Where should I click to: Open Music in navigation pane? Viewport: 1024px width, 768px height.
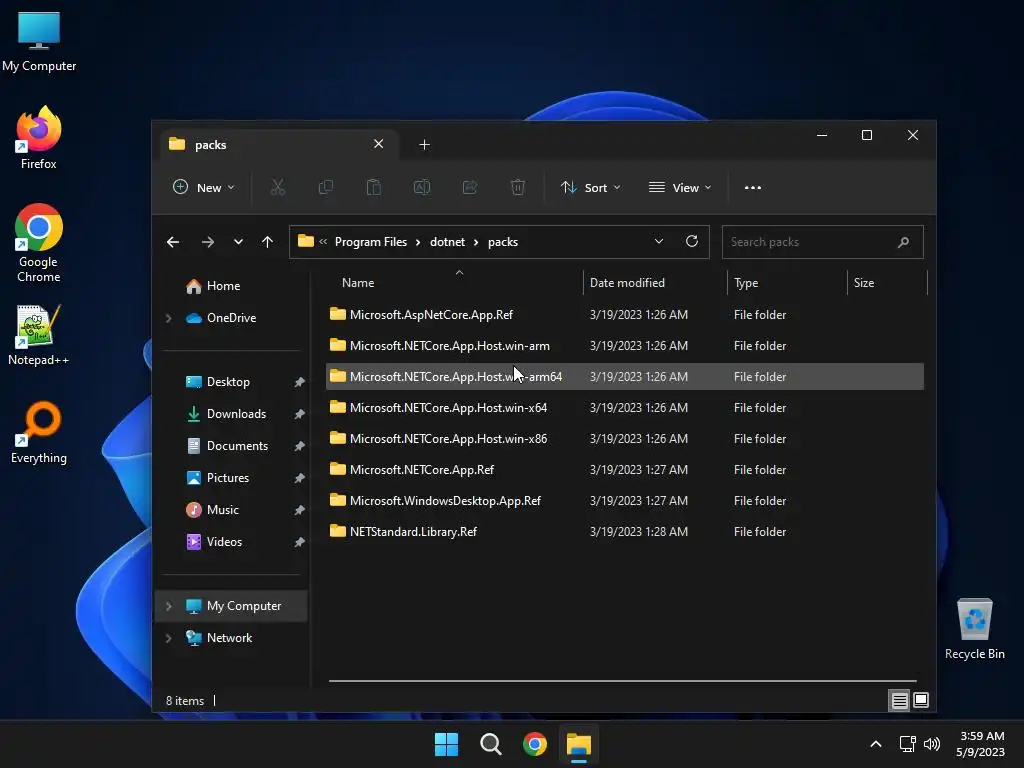[223, 510]
